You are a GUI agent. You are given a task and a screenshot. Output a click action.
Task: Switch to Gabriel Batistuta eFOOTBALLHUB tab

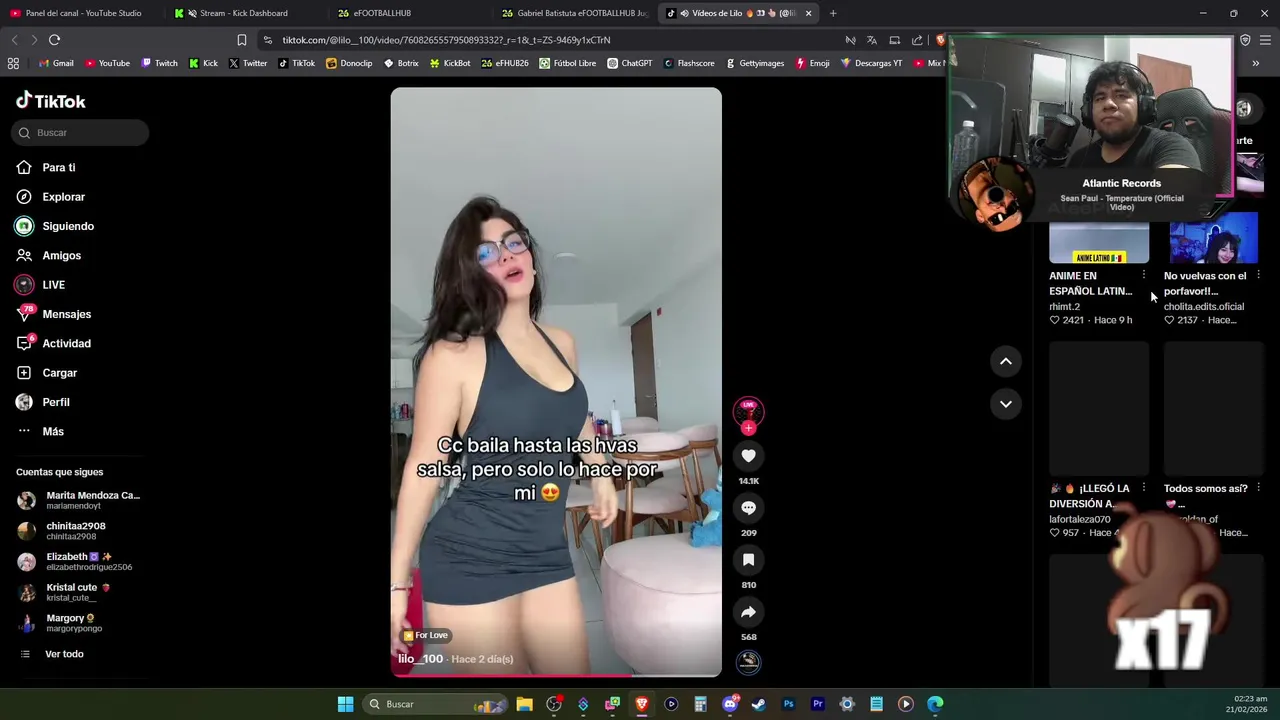click(575, 13)
